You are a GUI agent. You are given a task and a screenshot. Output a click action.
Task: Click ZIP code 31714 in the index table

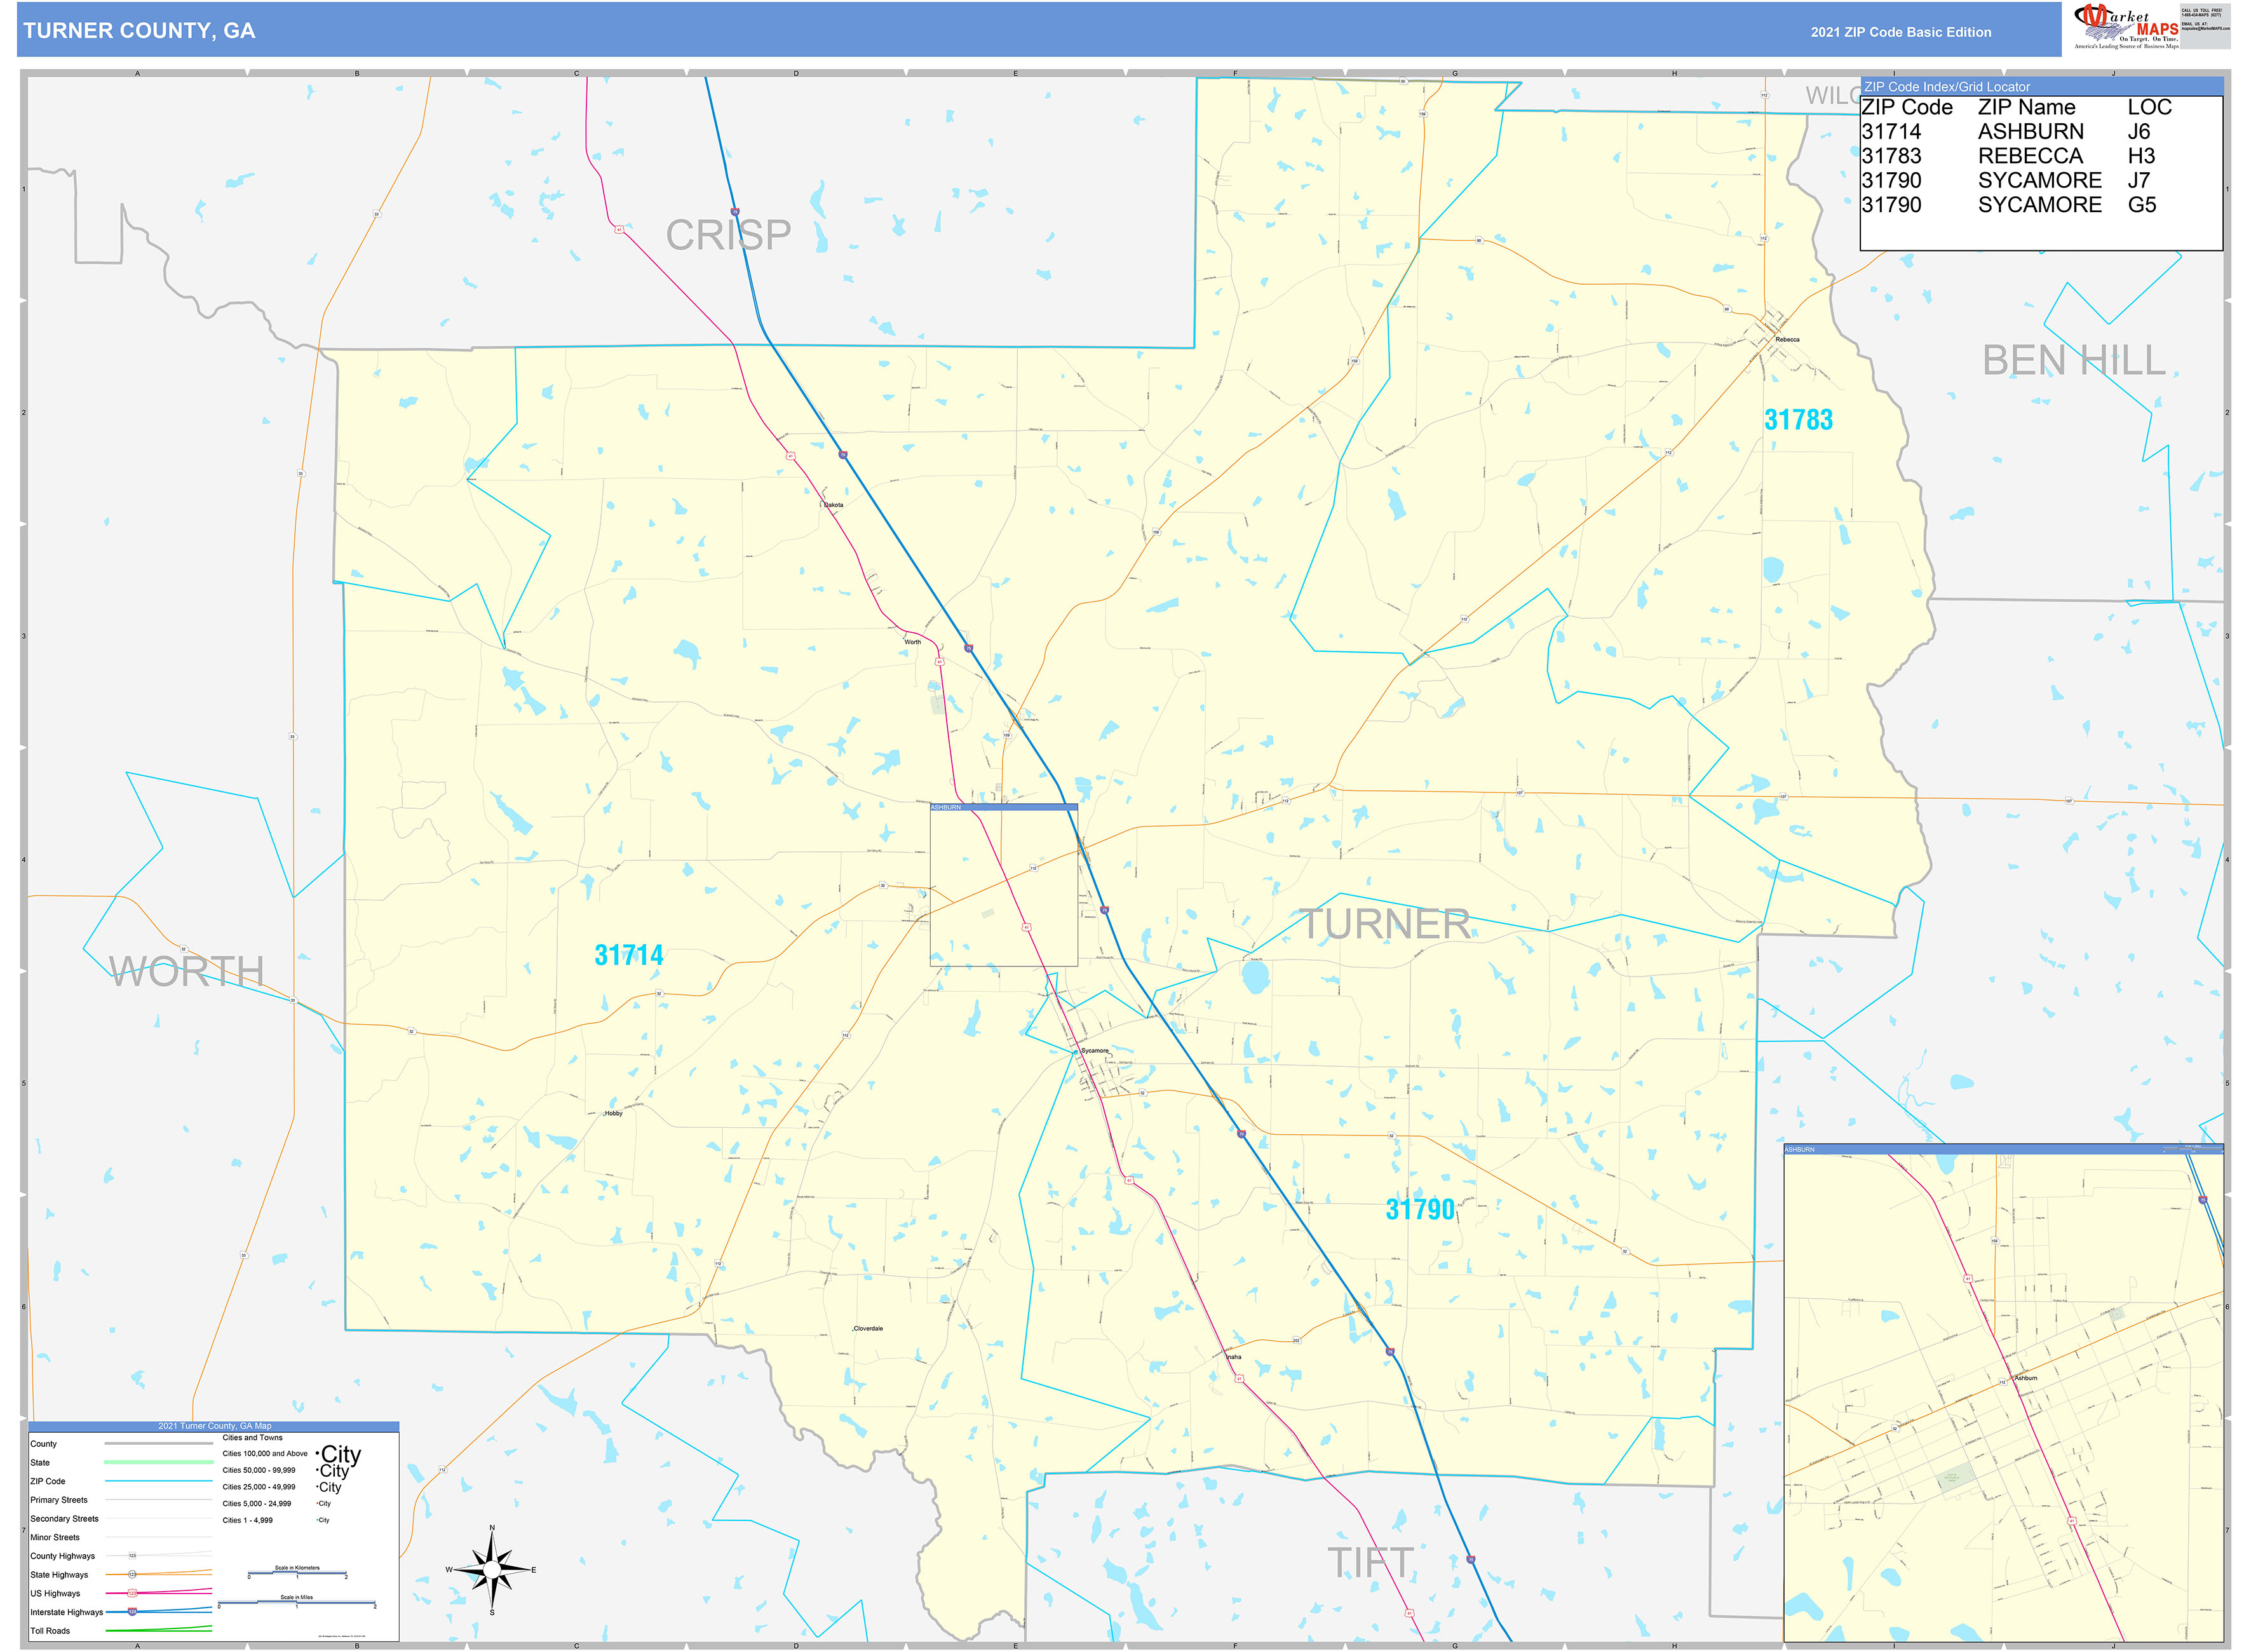[1895, 132]
